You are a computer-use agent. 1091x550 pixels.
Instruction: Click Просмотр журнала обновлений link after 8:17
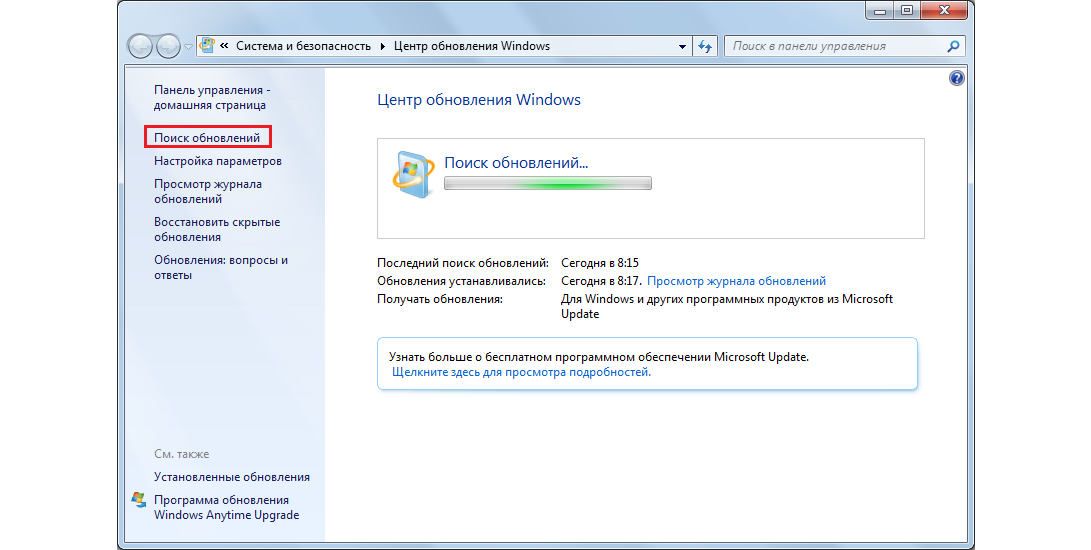[x=736, y=281]
